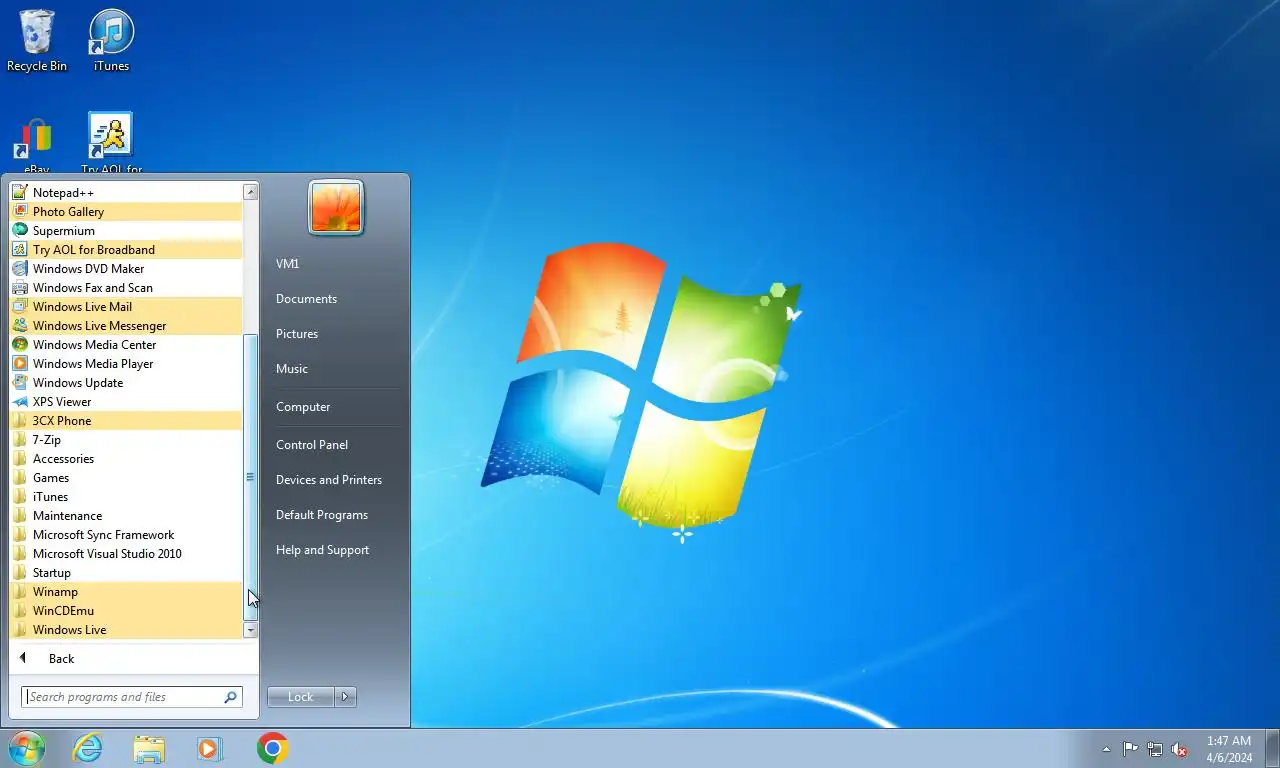Select the eBay desktop shortcut
This screenshot has width=1280, height=768.
(37, 145)
